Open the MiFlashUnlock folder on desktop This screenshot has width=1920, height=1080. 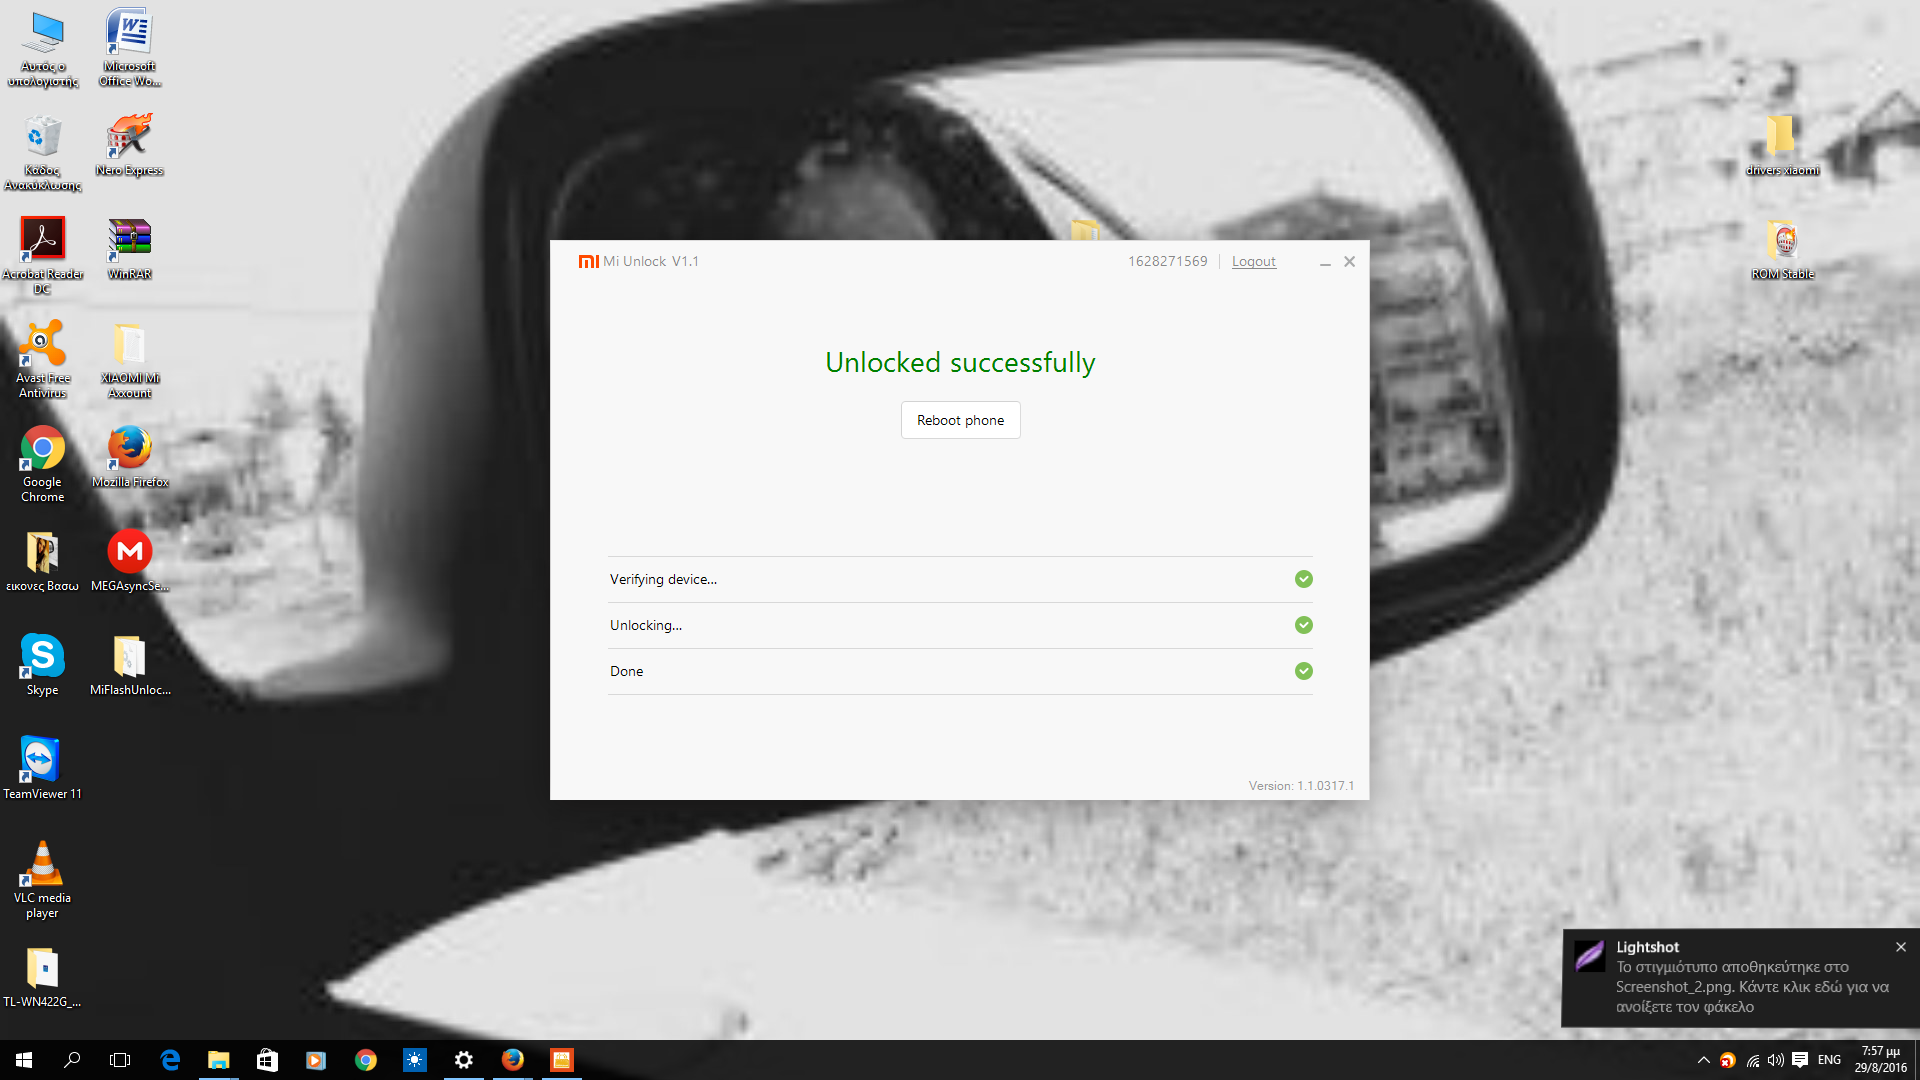click(129, 658)
